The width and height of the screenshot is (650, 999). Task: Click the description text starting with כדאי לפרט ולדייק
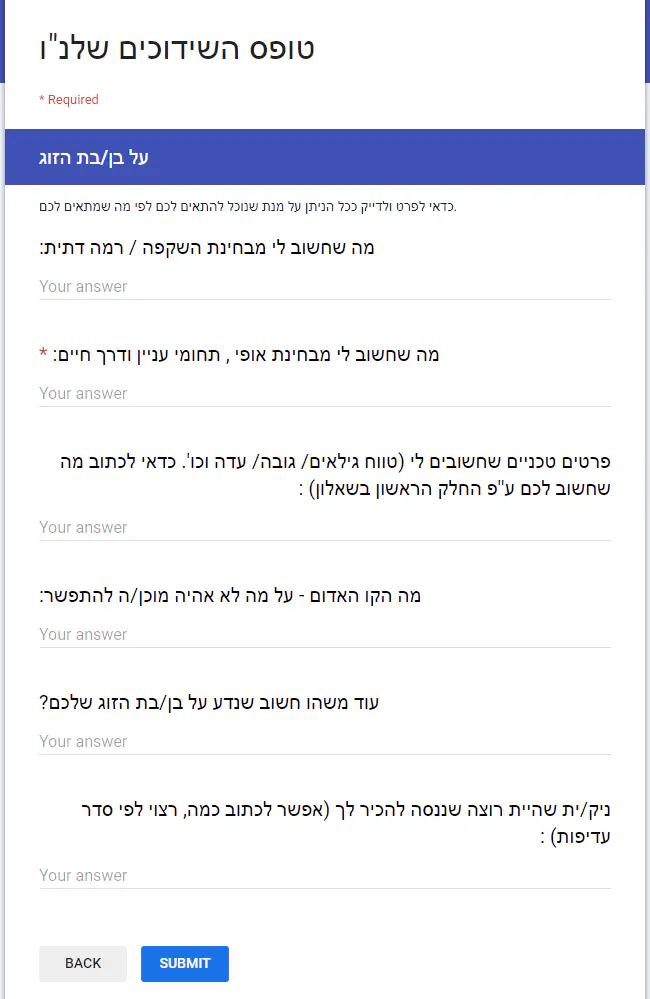coord(244,207)
